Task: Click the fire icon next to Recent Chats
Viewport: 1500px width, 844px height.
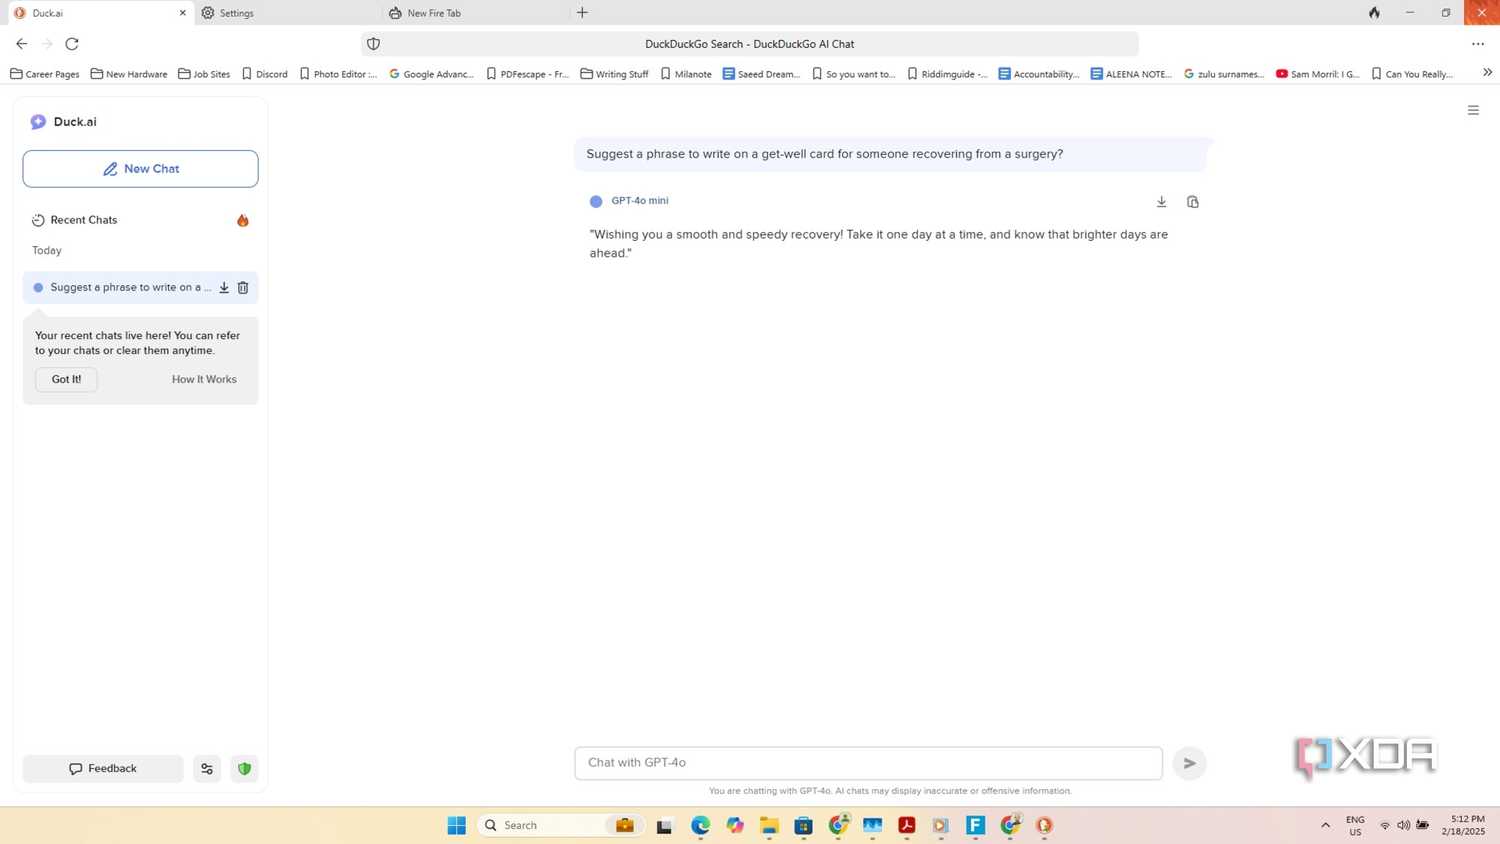Action: pos(243,220)
